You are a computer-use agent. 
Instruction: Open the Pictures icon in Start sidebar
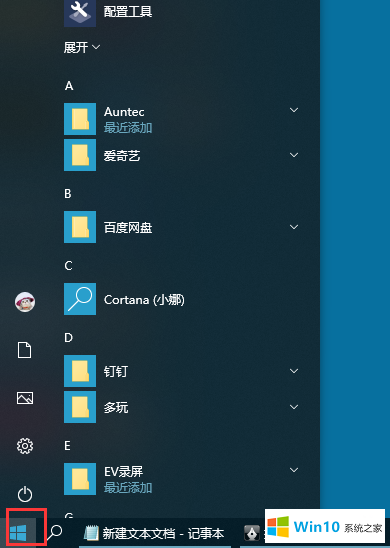(25, 398)
